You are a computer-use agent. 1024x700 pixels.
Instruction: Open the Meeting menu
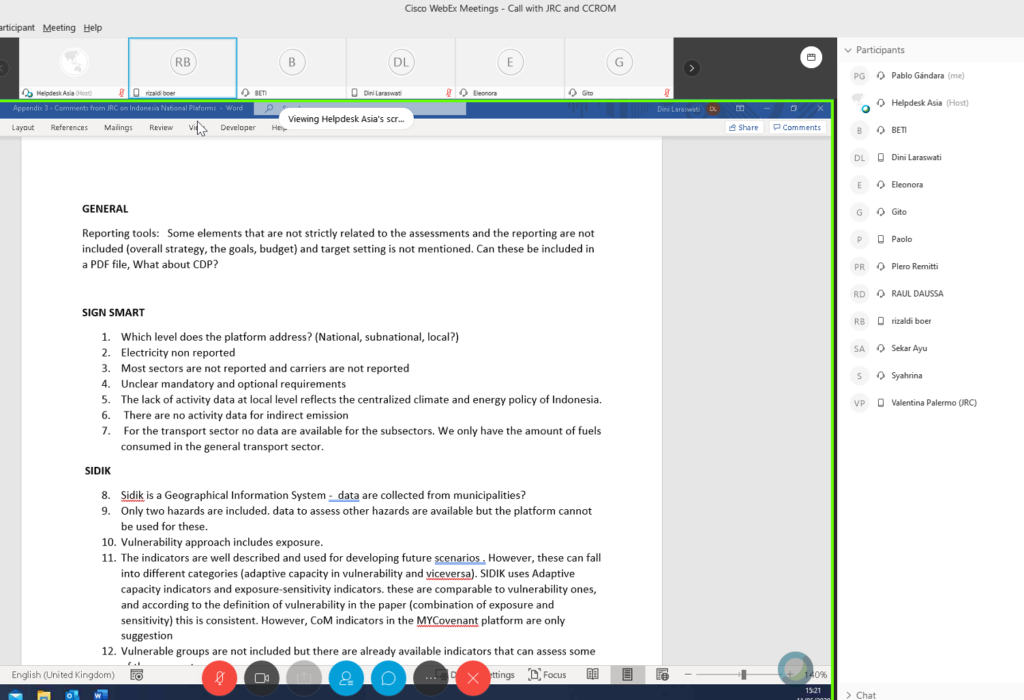tap(59, 28)
